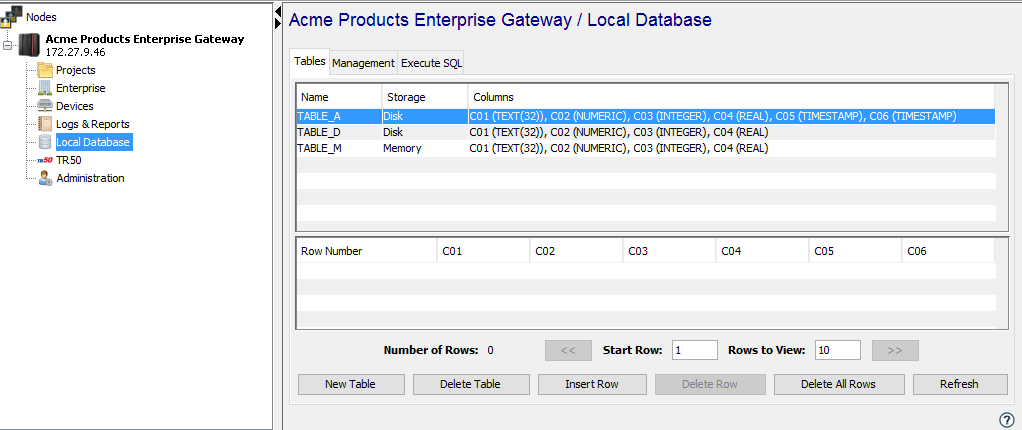Click the TR50 logo icon
The width and height of the screenshot is (1022, 430).
pyautogui.click(x=45, y=160)
